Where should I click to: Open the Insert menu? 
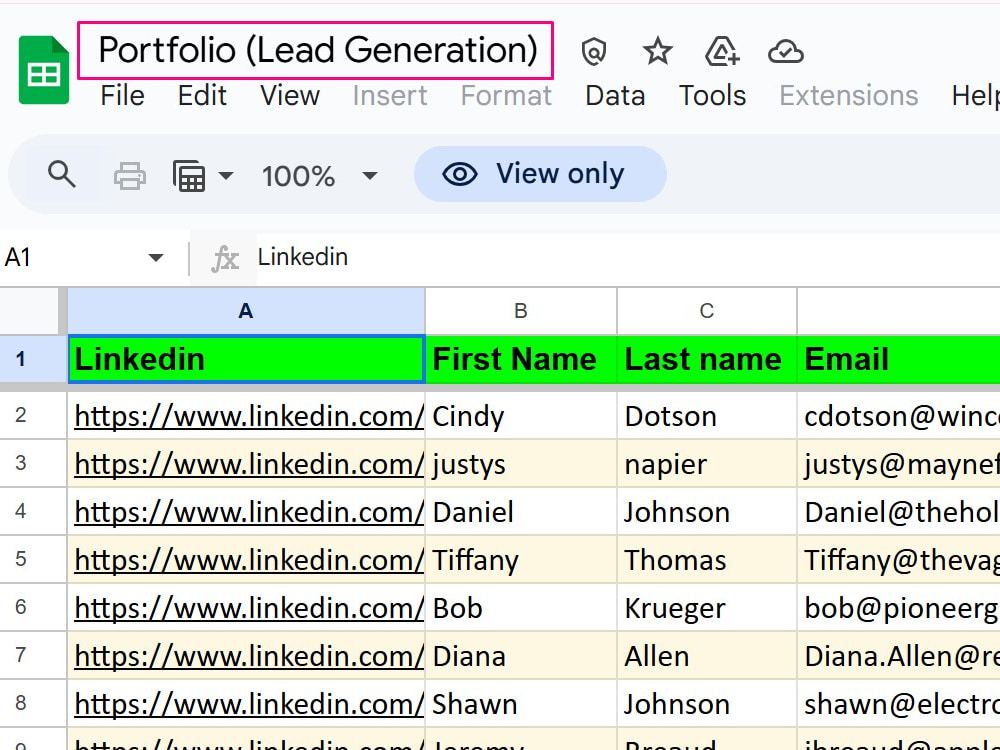(x=390, y=96)
